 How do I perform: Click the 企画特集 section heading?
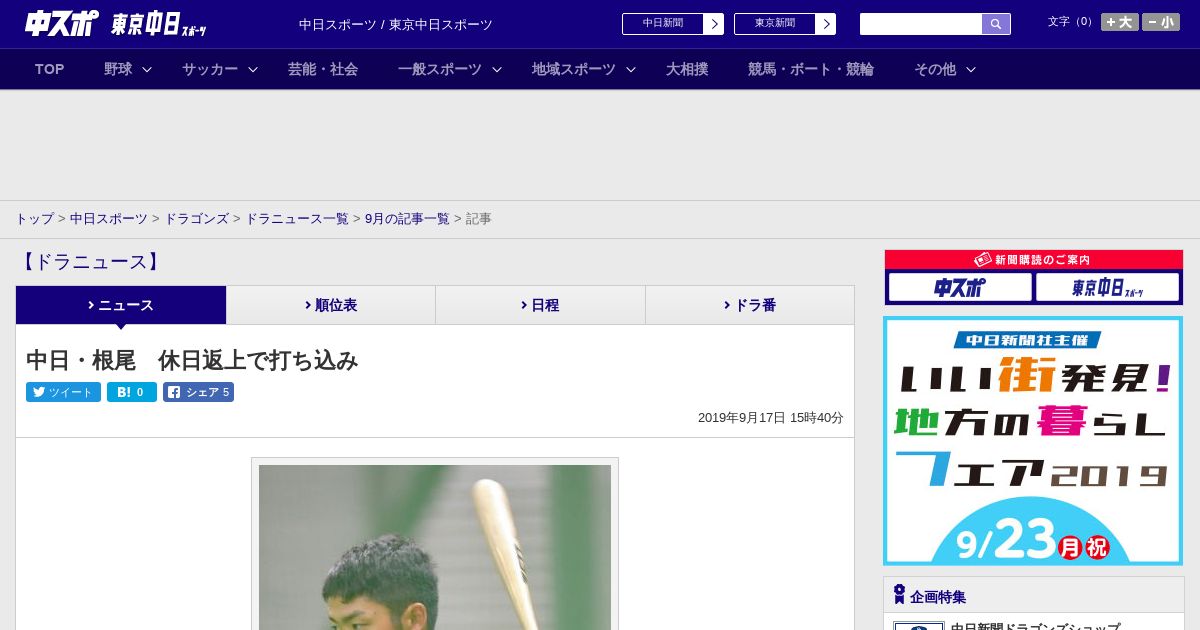[938, 597]
